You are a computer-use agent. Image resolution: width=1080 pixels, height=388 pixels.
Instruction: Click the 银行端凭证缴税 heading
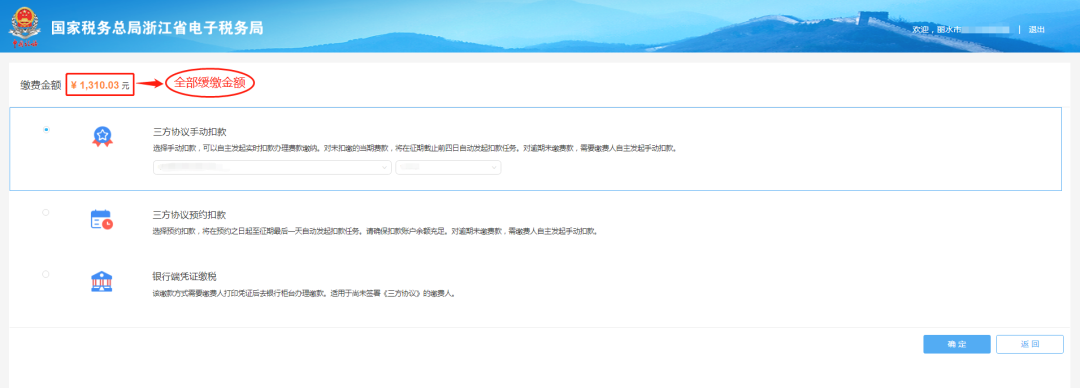(185, 276)
